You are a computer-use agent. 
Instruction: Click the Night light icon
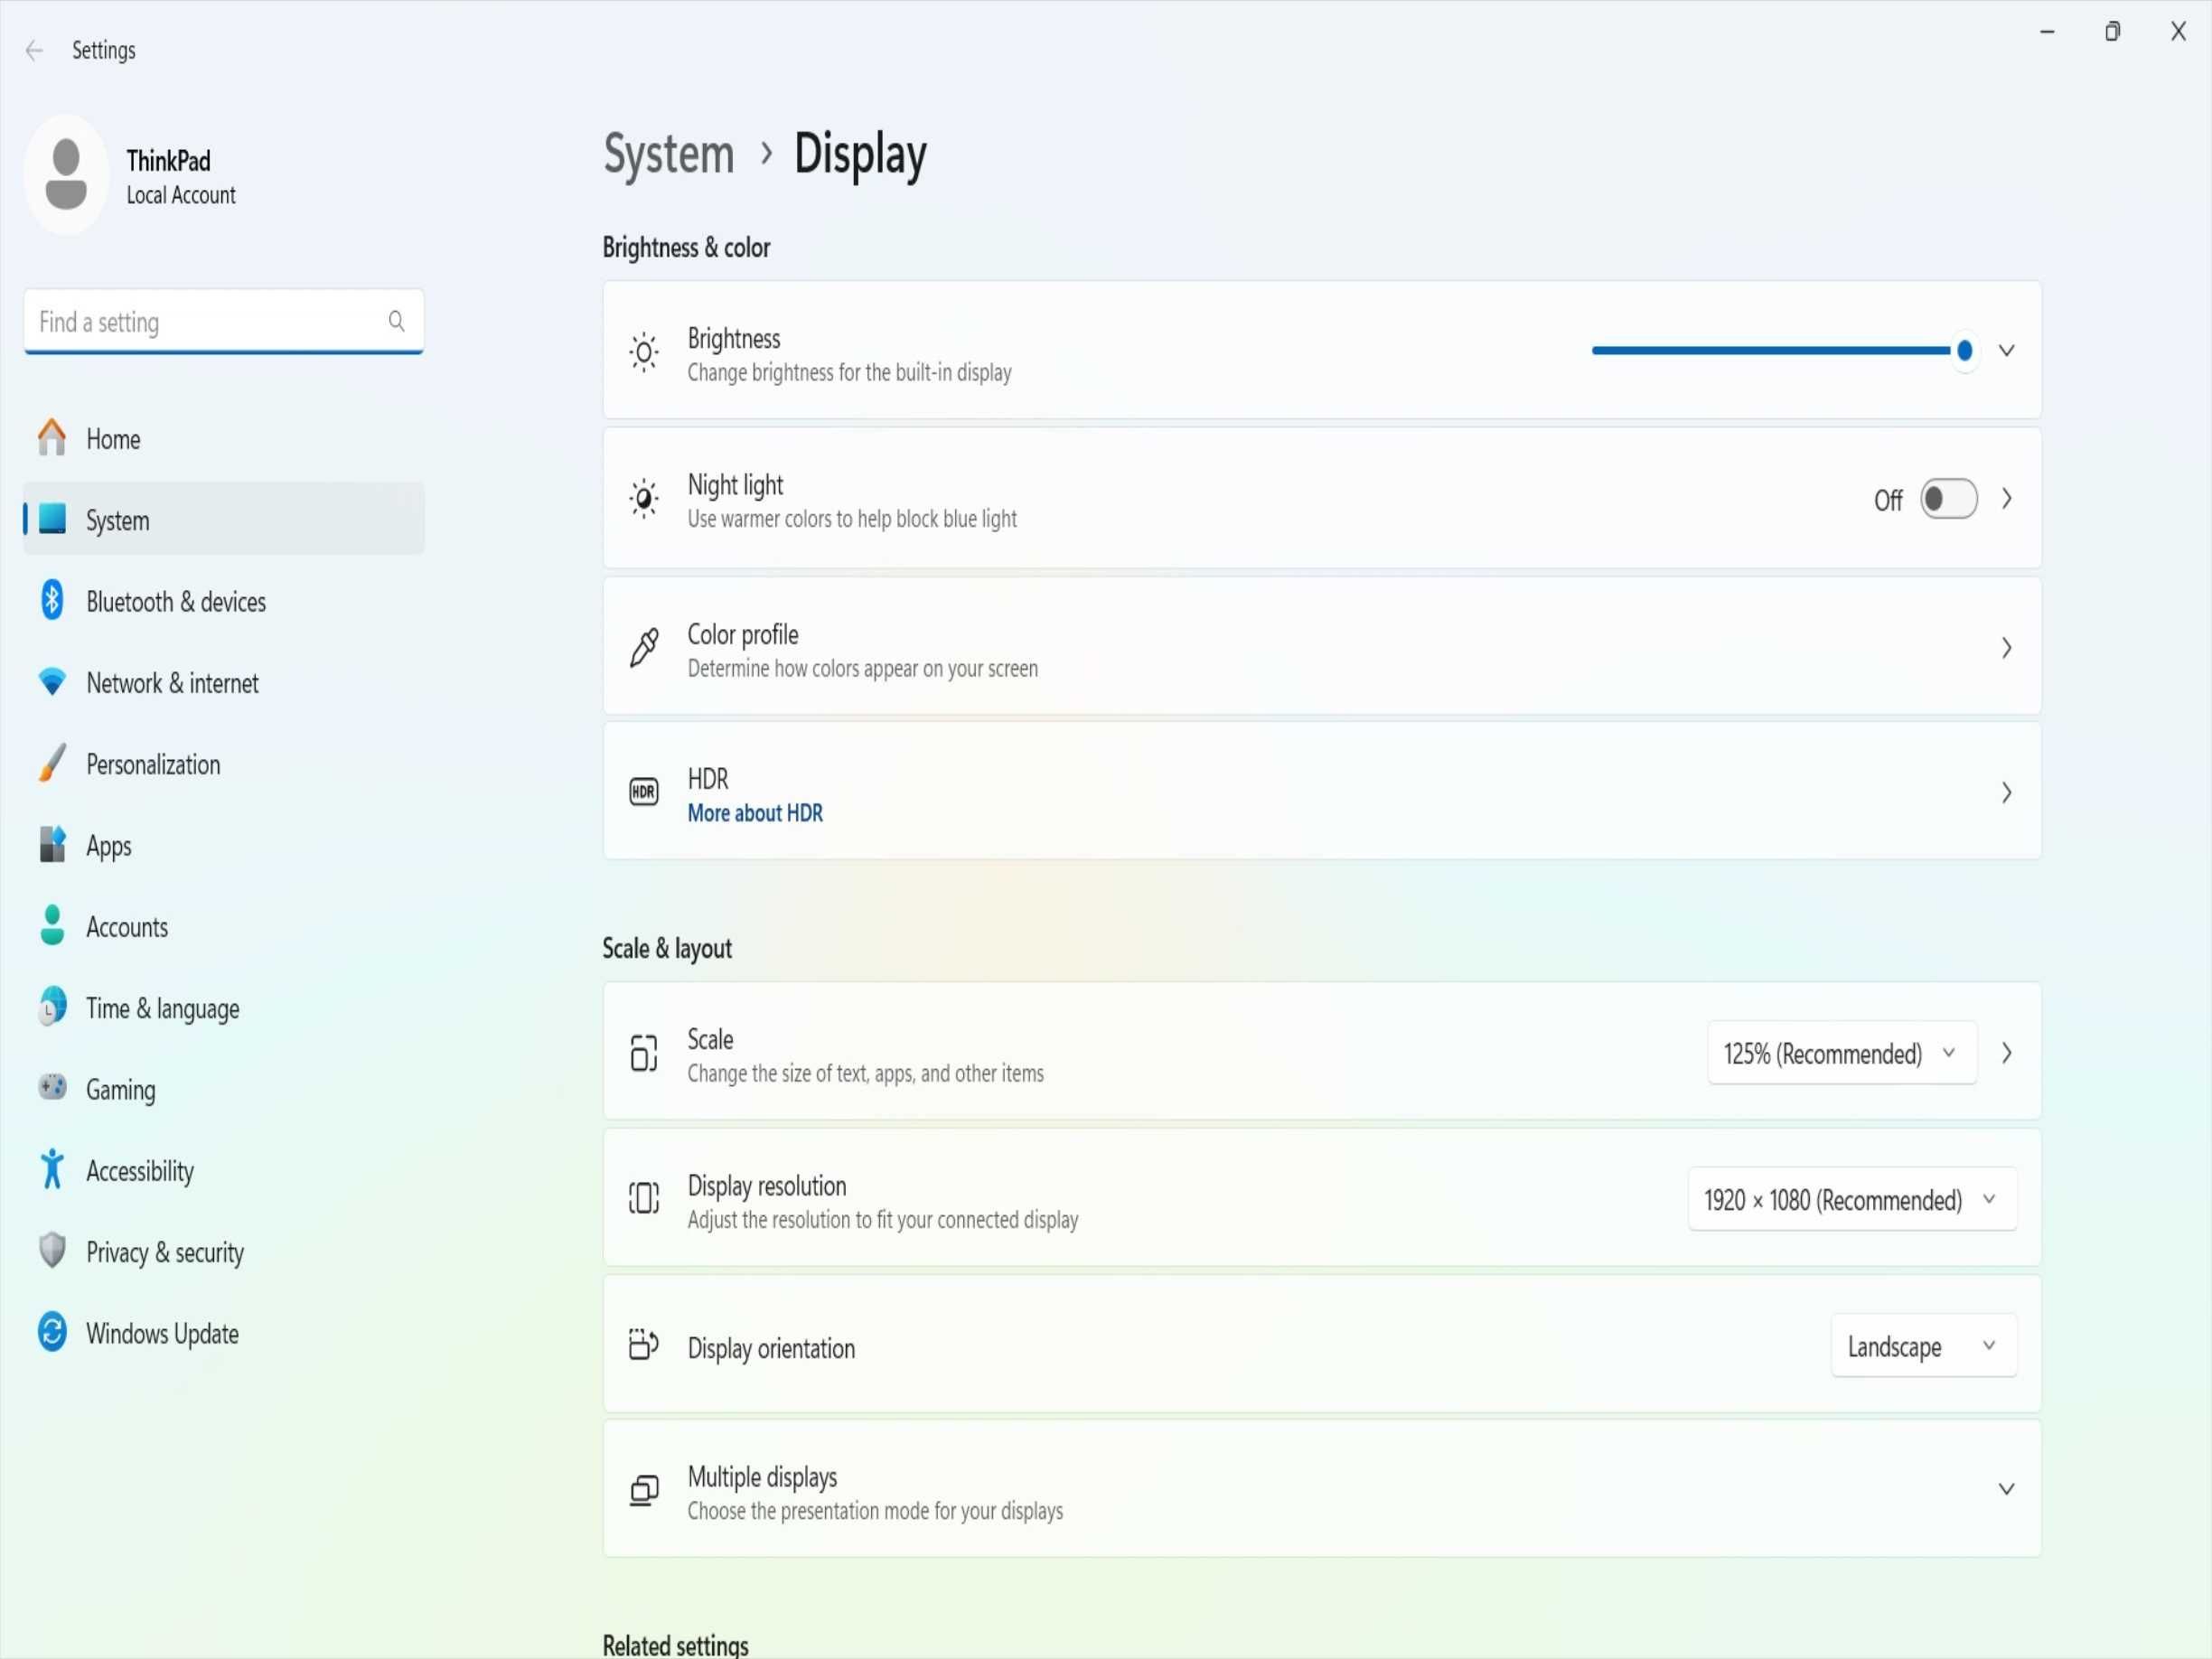[x=644, y=498]
